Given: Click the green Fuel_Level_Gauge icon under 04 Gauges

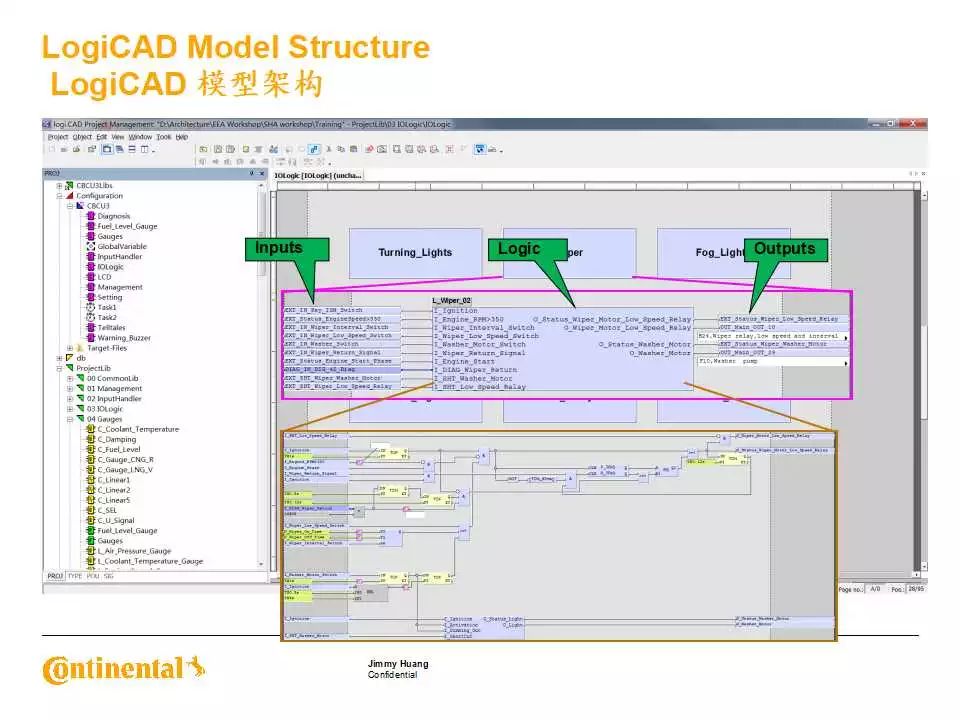Looking at the screenshot, I should tap(90, 531).
